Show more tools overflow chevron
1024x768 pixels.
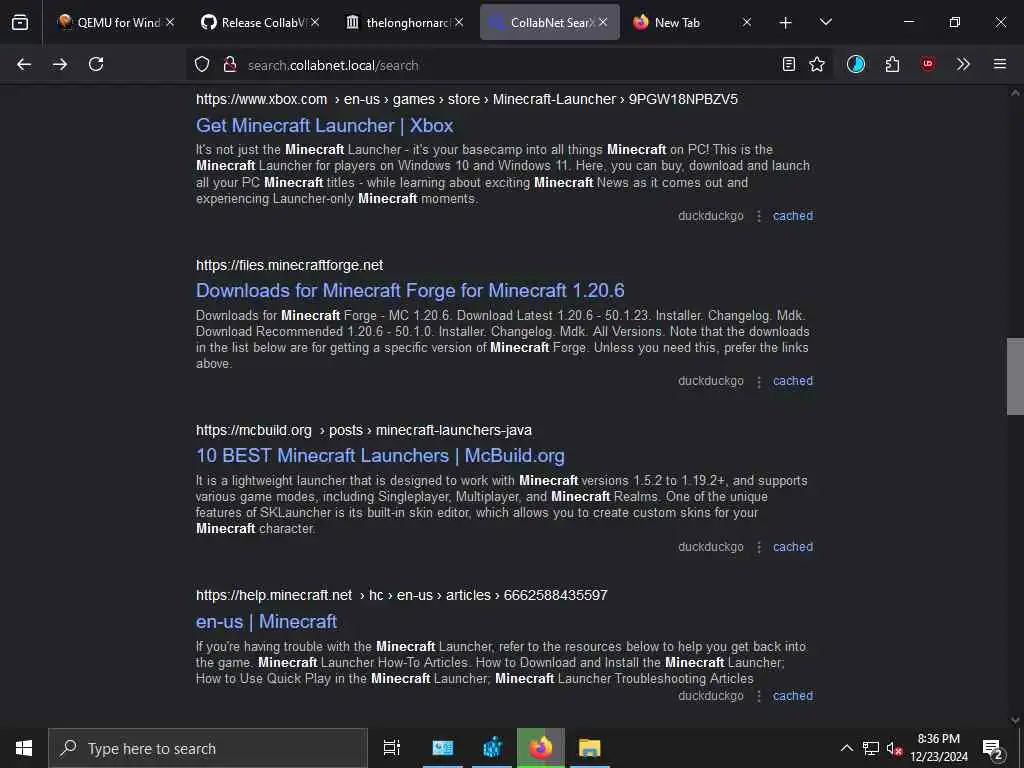963,64
